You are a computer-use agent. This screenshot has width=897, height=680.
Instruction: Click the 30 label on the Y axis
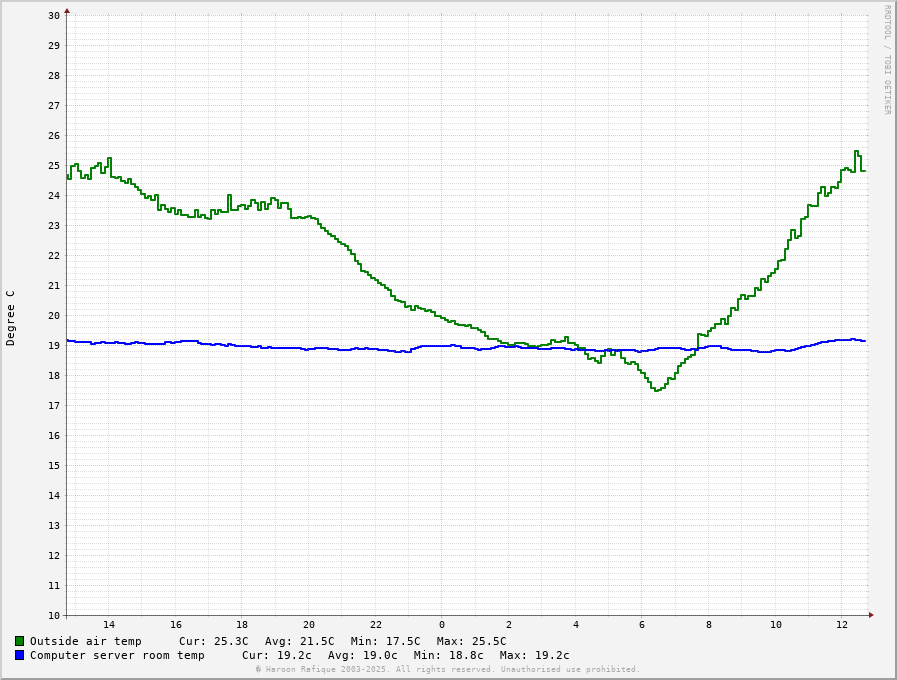54,16
